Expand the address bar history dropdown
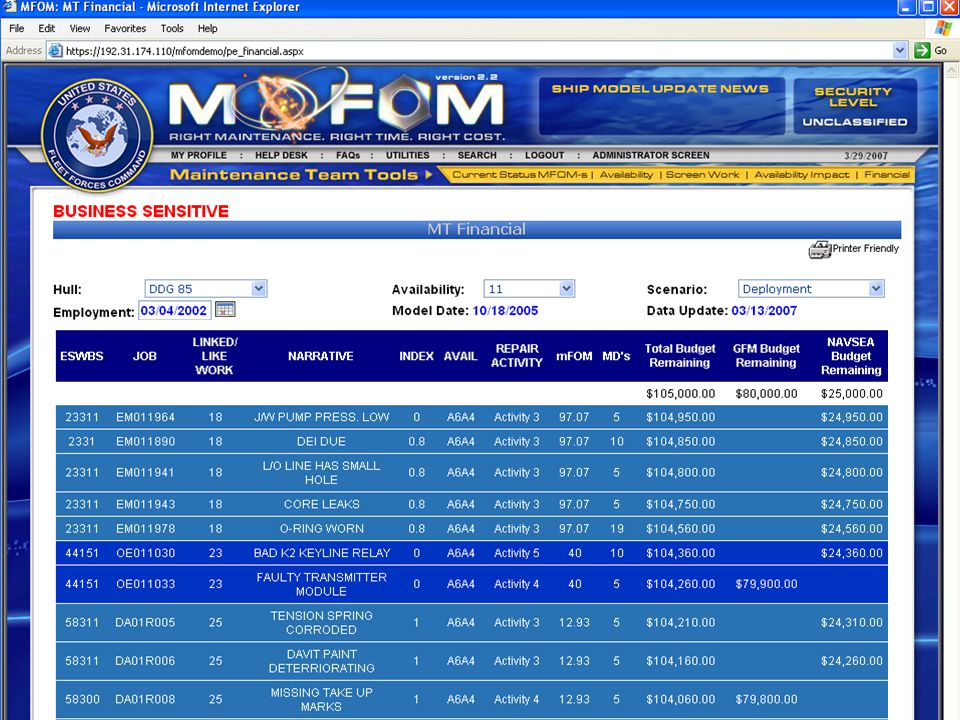 click(x=899, y=51)
